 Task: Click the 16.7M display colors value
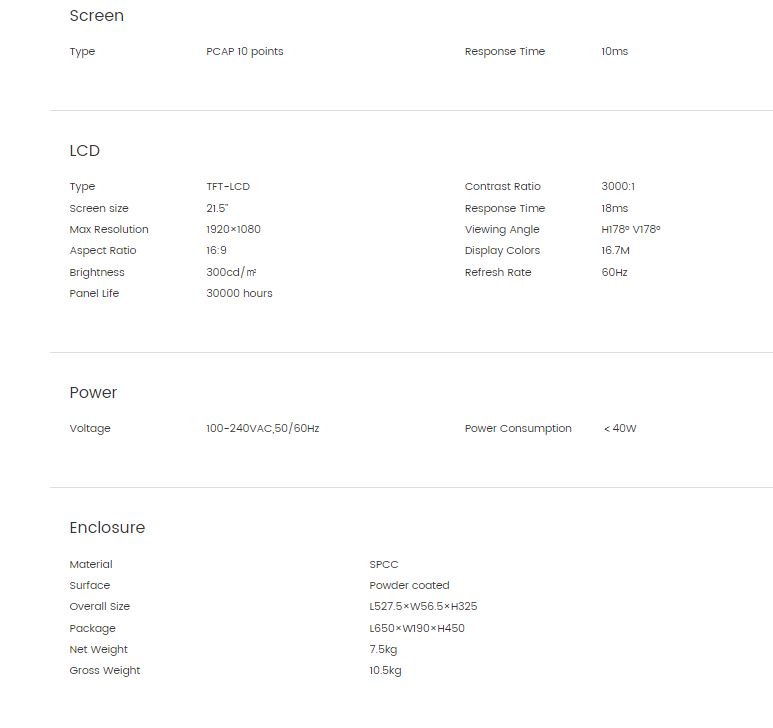(x=615, y=250)
